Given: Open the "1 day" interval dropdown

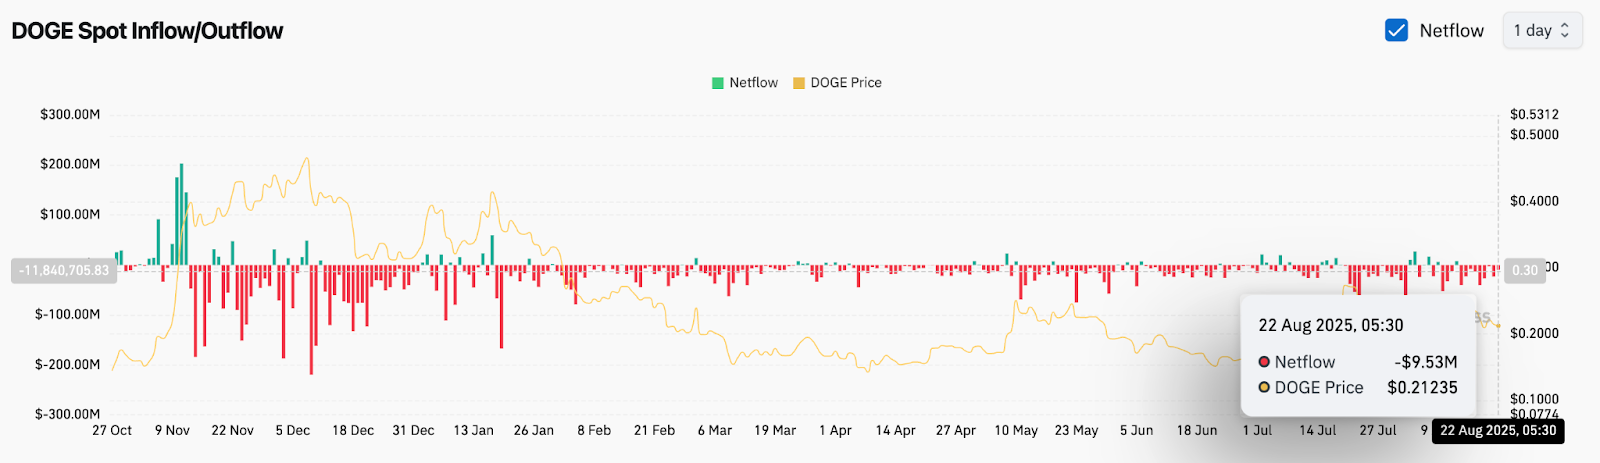Looking at the screenshot, I should (1542, 30).
